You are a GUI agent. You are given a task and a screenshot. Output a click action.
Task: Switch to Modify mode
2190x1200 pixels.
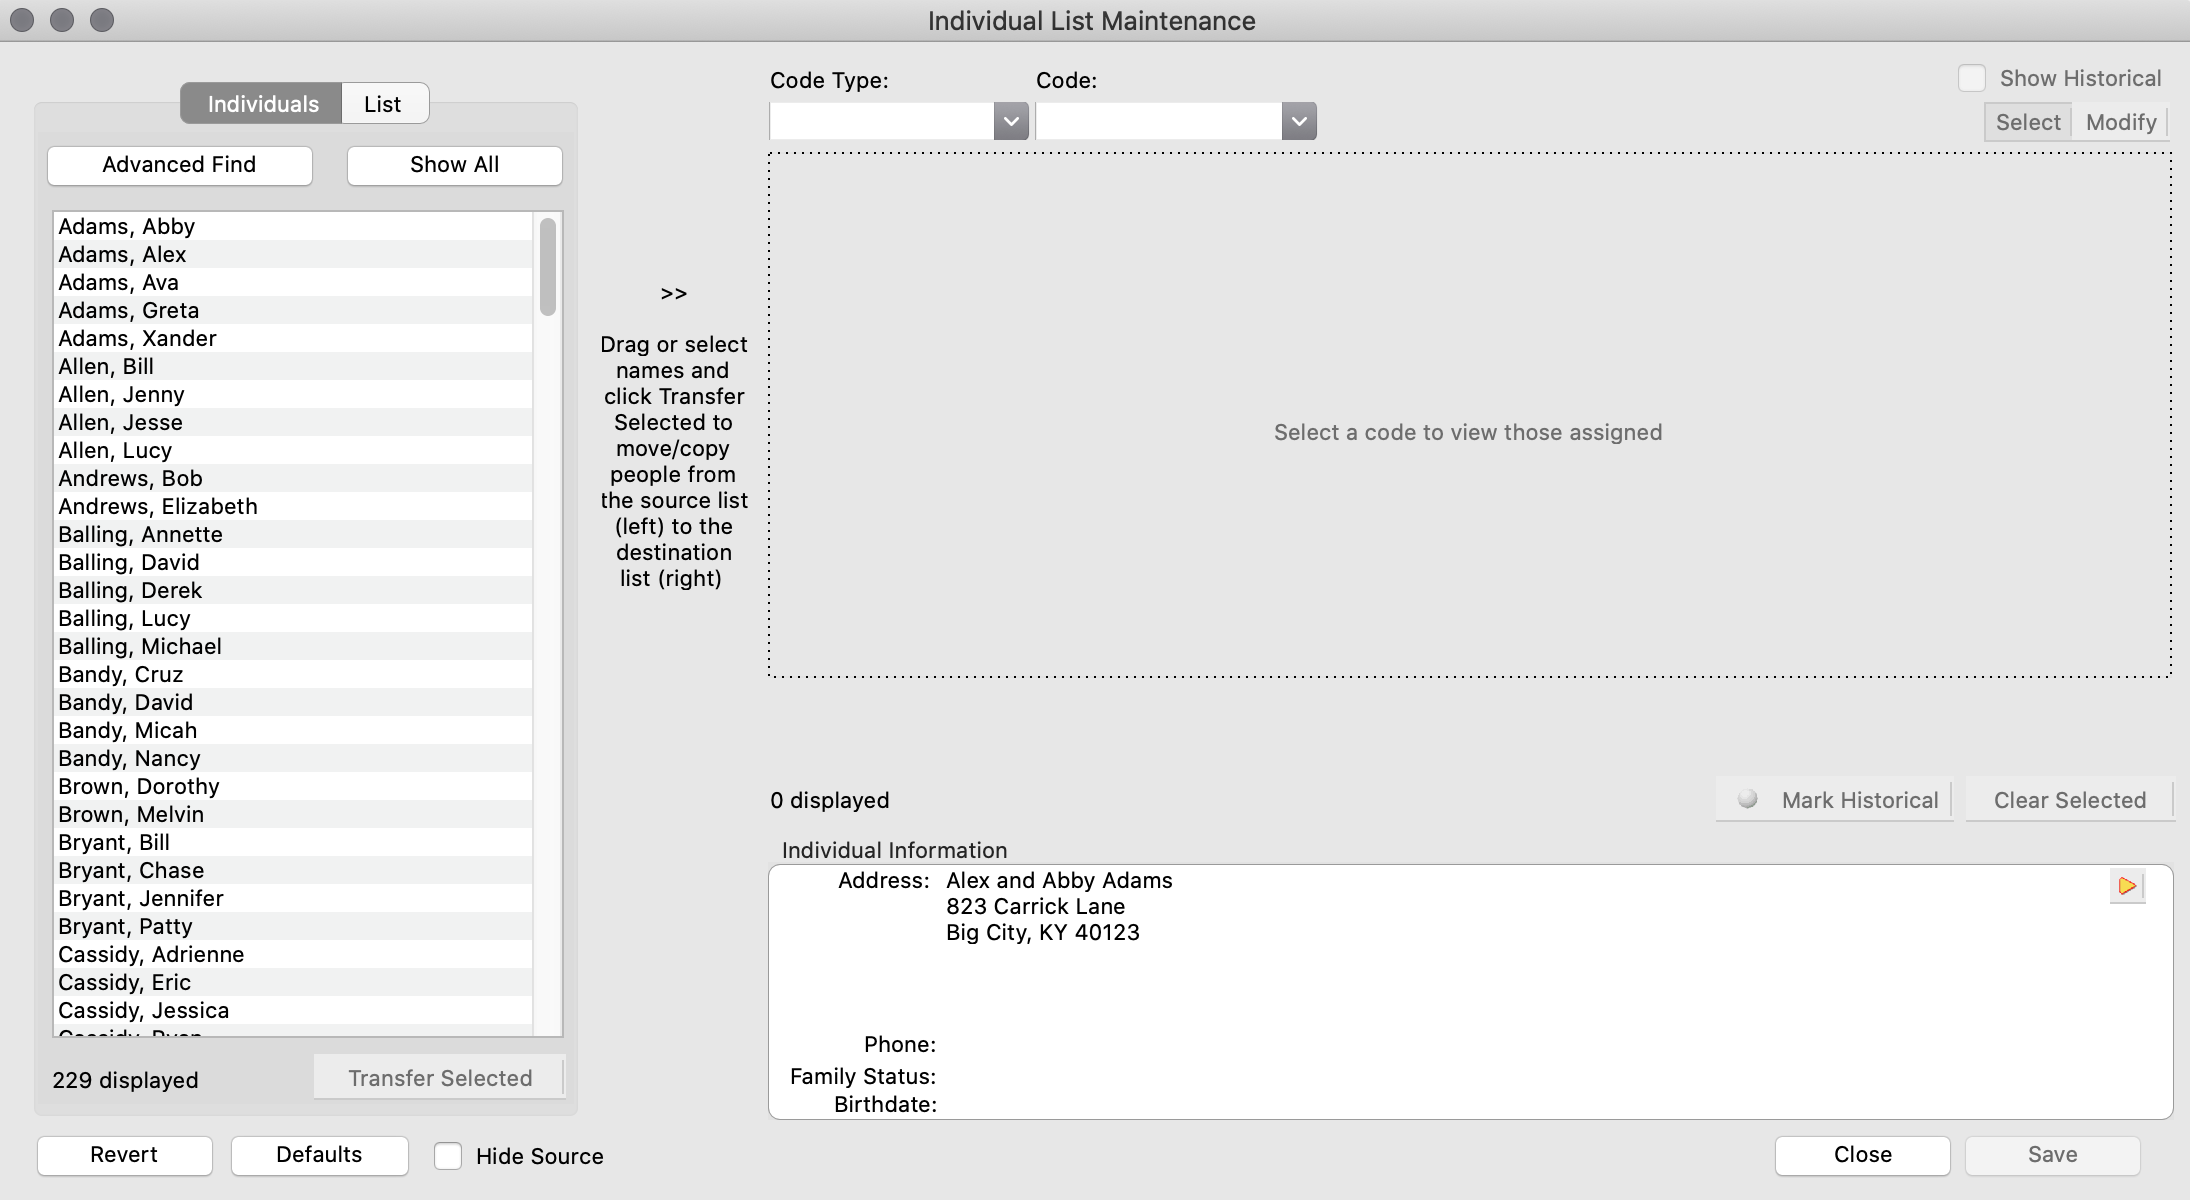tap(2120, 122)
